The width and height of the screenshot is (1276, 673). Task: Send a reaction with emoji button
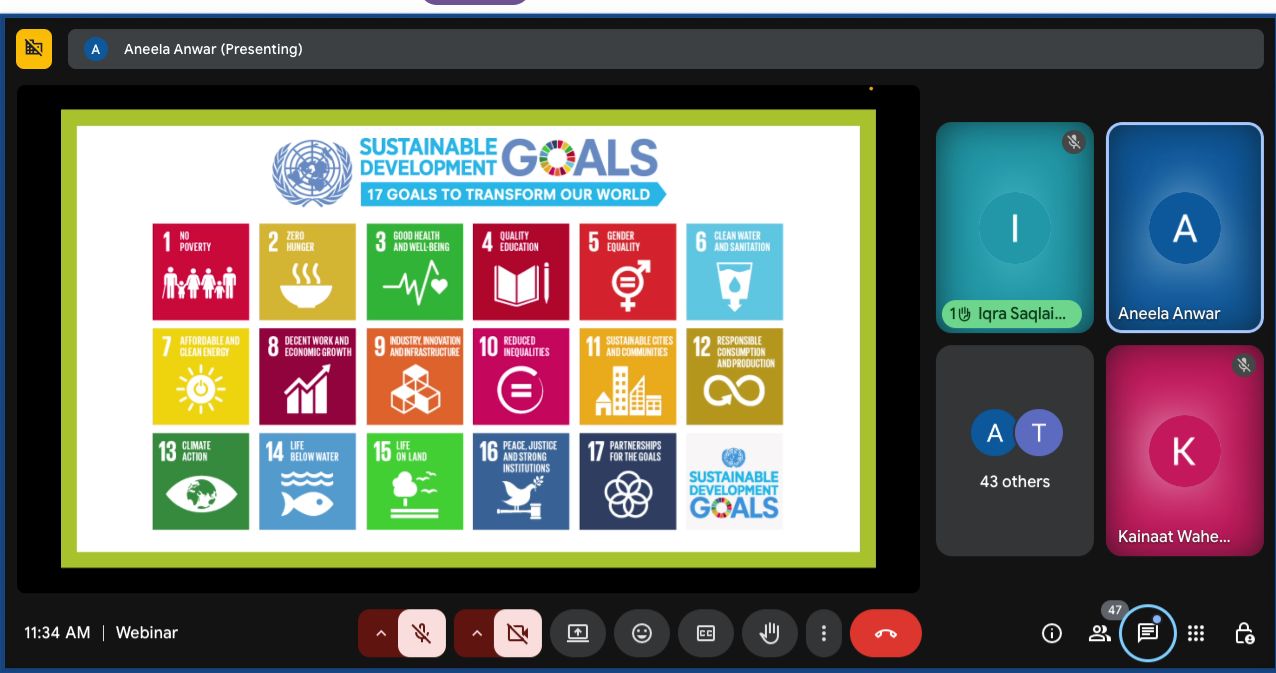point(642,633)
